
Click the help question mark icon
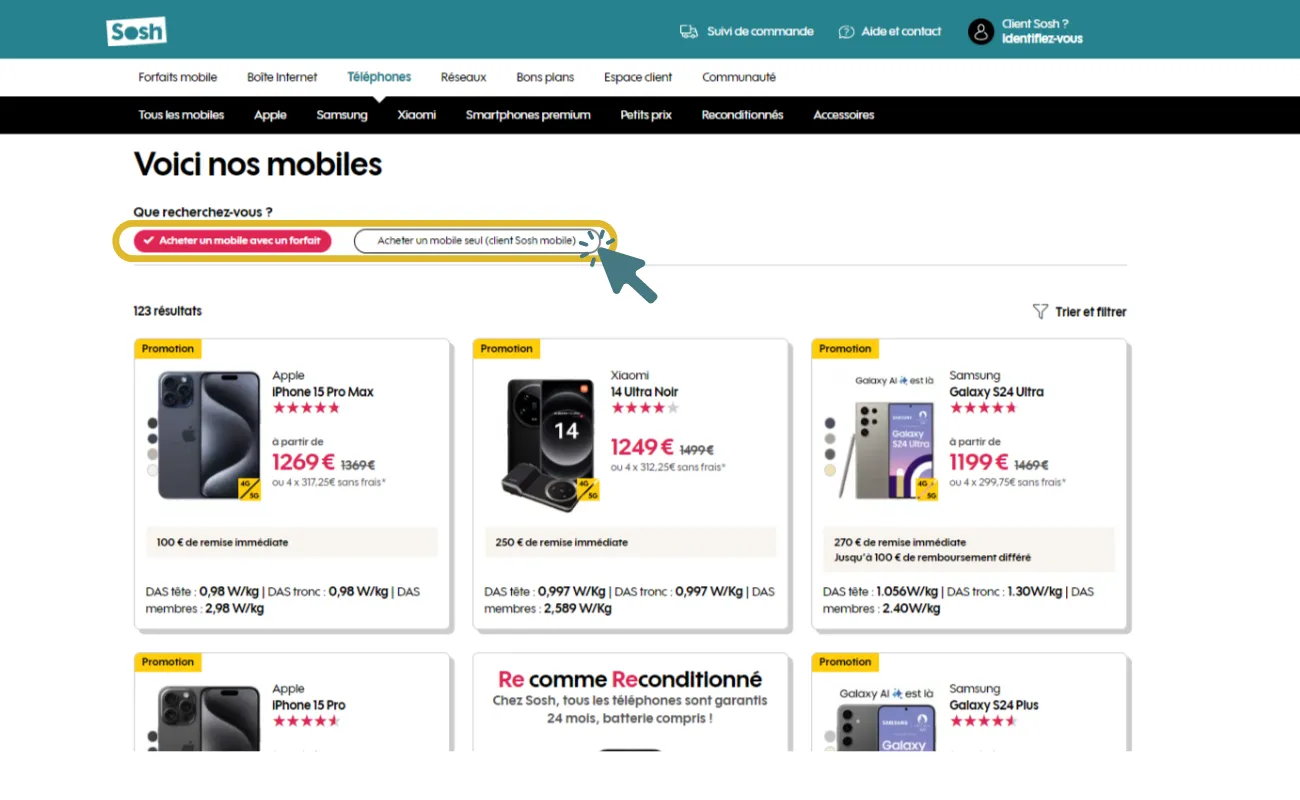click(x=847, y=32)
